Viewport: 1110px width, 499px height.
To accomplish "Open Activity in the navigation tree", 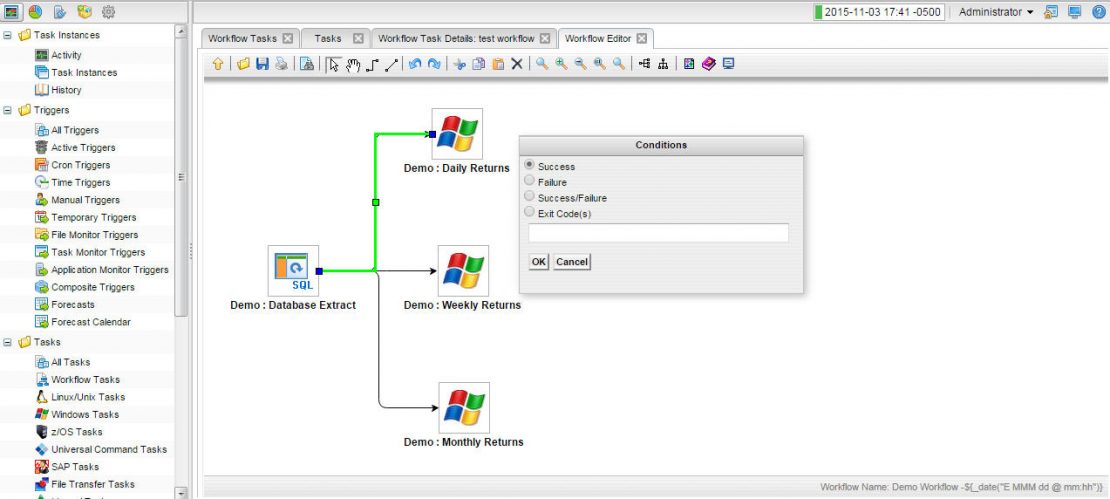I will click(67, 55).
